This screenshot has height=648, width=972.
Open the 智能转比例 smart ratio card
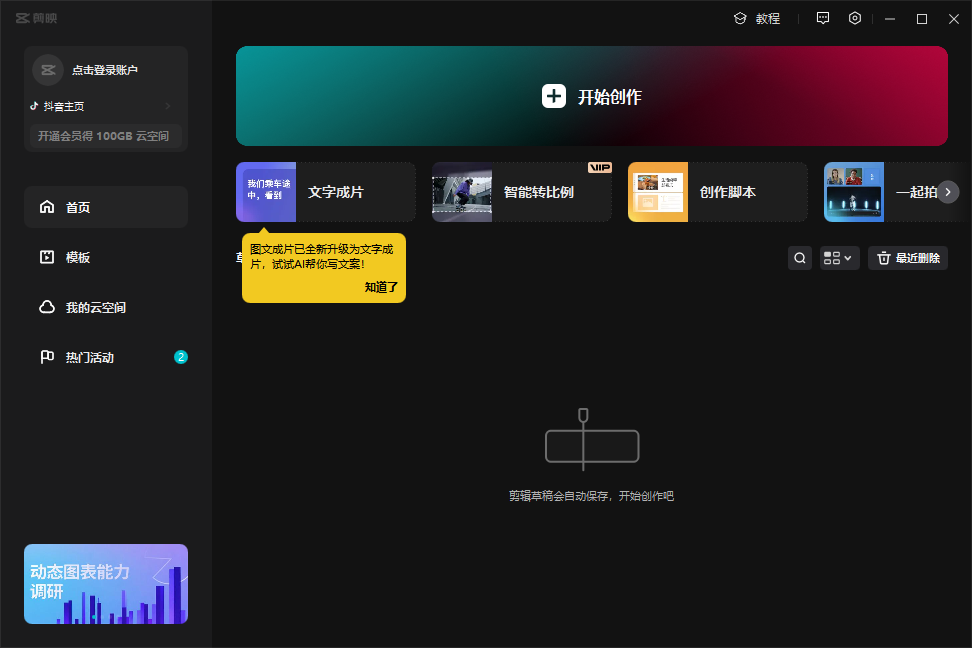(x=522, y=192)
